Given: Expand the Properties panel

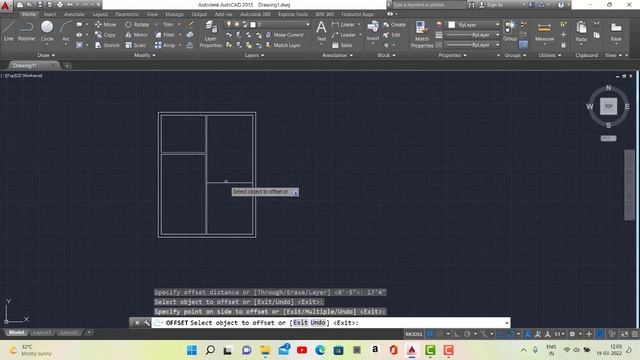Looking at the screenshot, I should 452,55.
